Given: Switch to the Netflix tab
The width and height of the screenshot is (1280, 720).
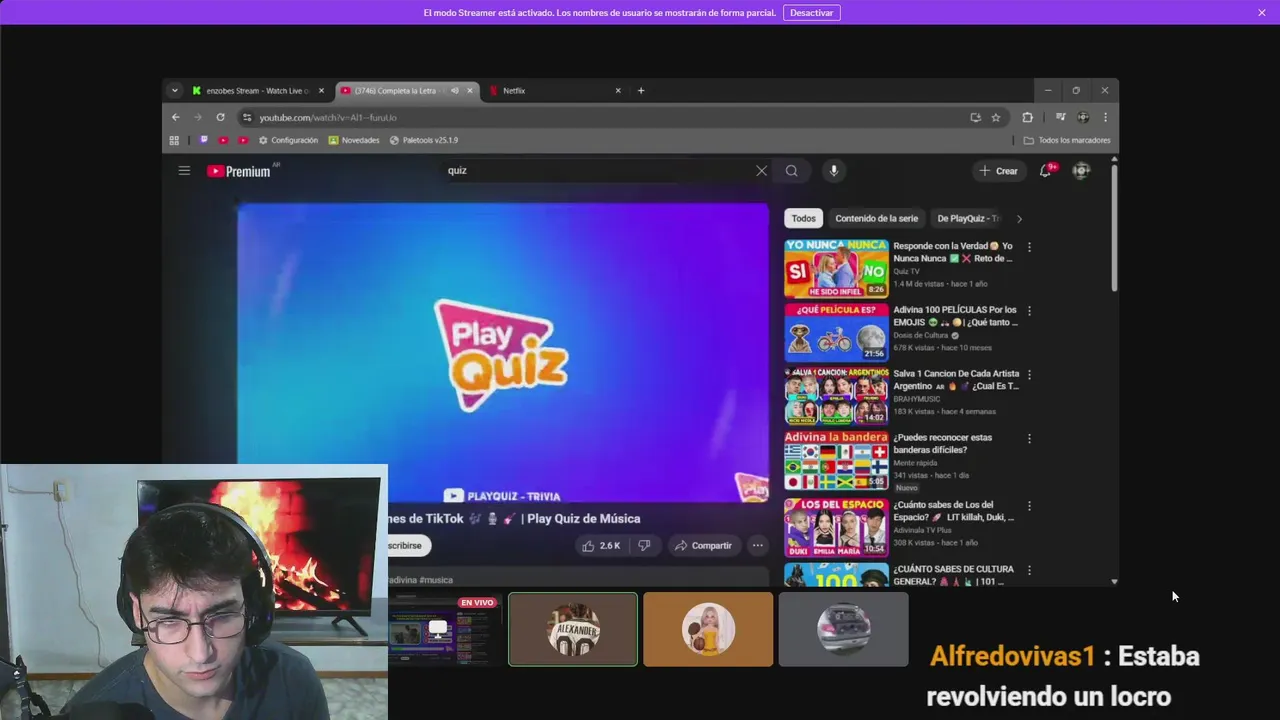Looking at the screenshot, I should coord(555,90).
